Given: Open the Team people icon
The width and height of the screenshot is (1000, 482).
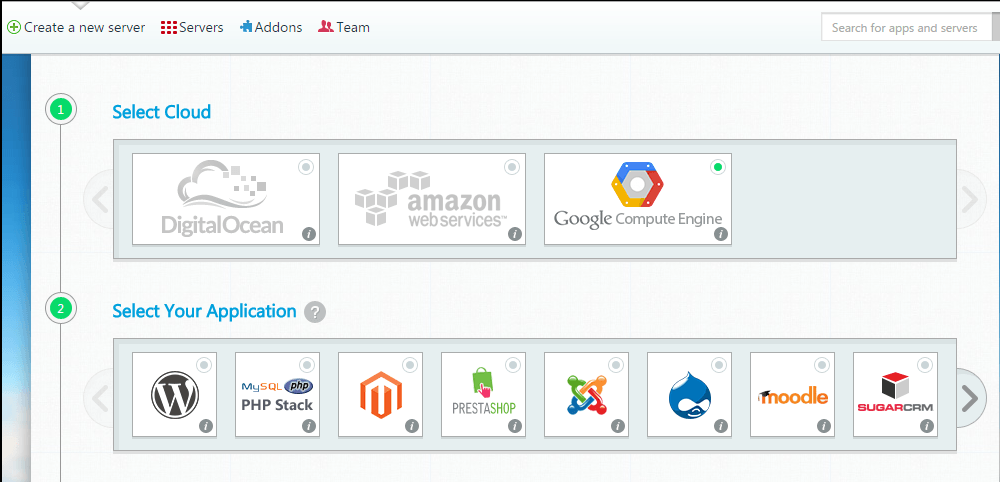Looking at the screenshot, I should [x=326, y=27].
